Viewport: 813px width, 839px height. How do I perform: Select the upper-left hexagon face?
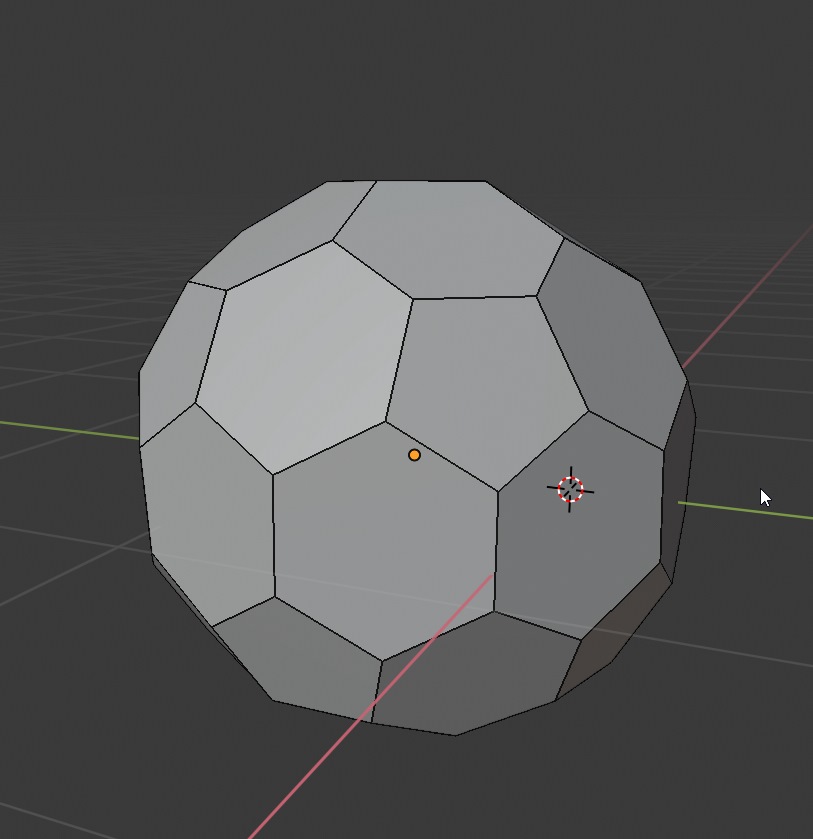point(300,340)
